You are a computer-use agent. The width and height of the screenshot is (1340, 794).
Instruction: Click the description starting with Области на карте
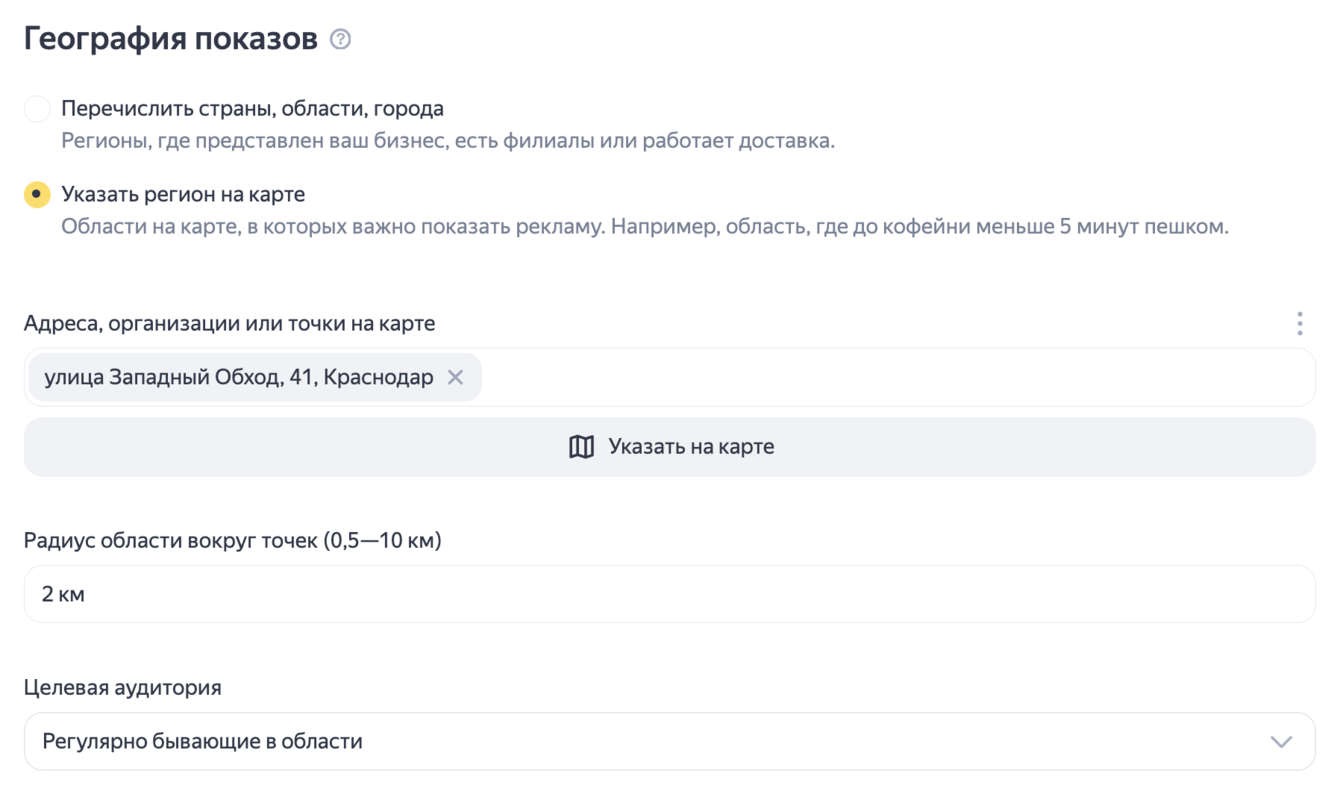(644, 226)
